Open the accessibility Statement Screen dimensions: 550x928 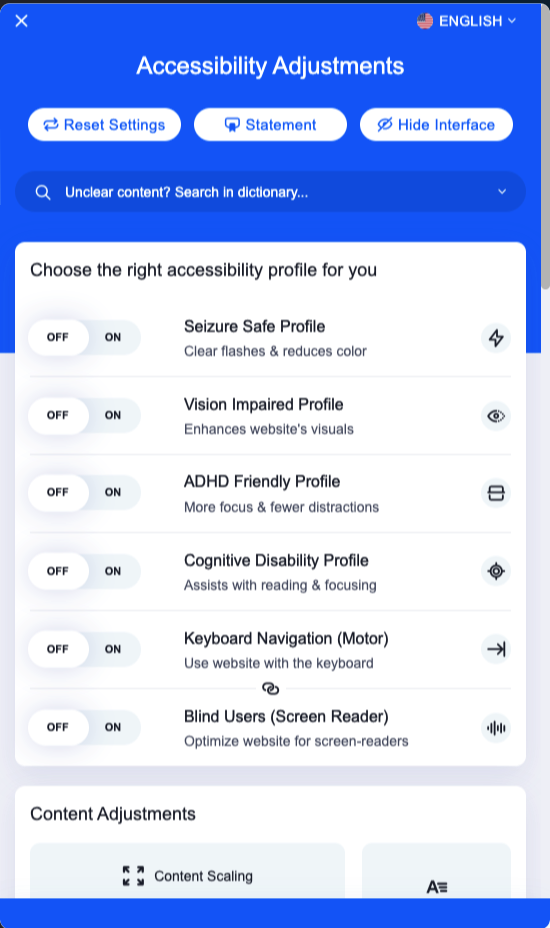(x=271, y=125)
